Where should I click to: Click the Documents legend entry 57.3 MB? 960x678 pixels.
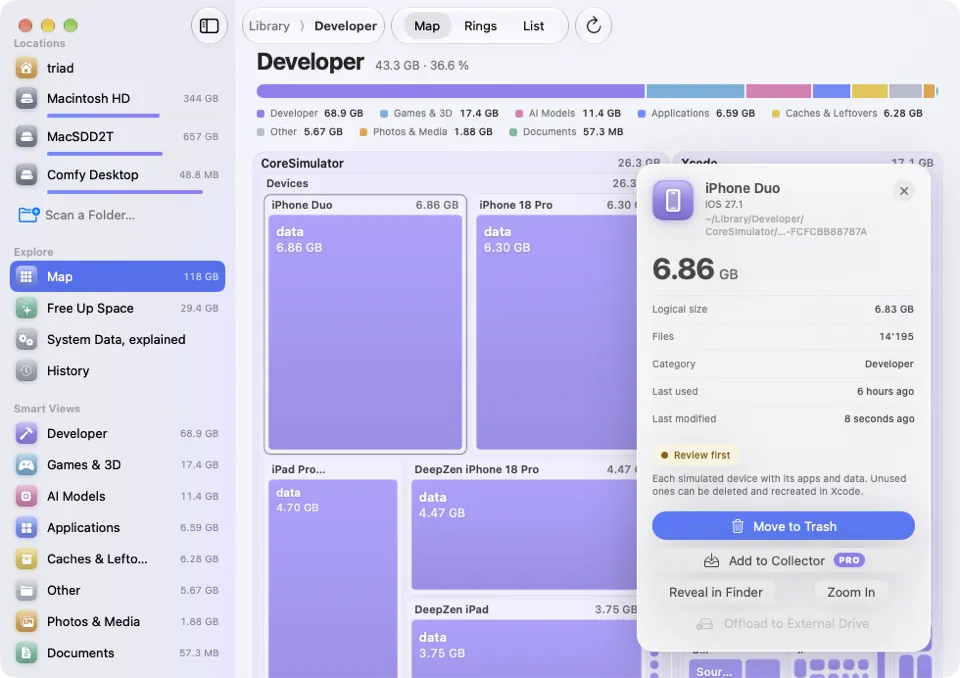[566, 132]
